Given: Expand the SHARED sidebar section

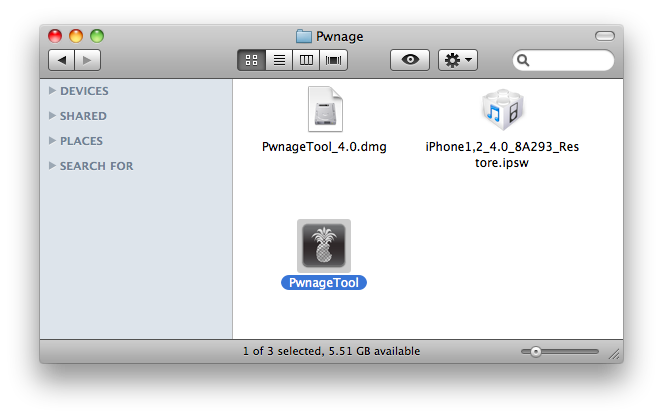Looking at the screenshot, I should click(52, 116).
